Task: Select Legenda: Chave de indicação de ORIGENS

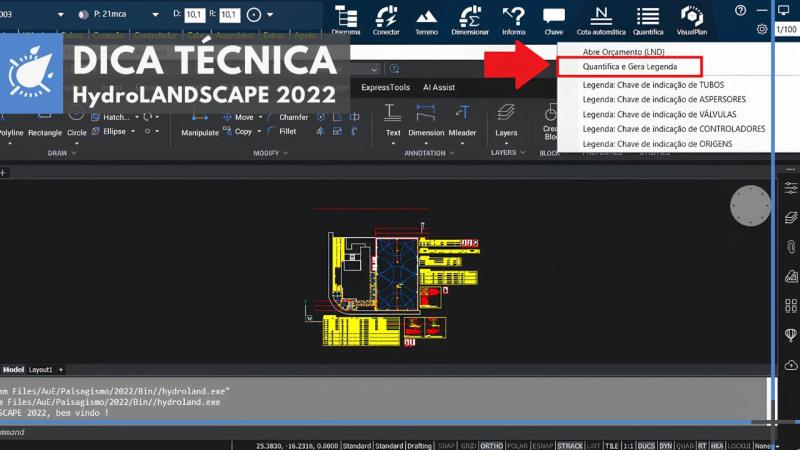Action: (x=657, y=144)
